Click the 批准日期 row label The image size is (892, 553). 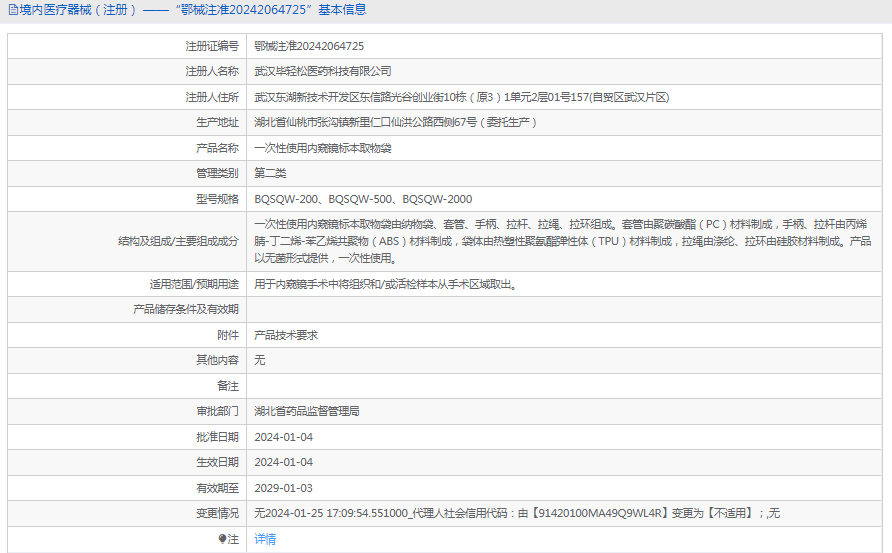pyautogui.click(x=217, y=437)
